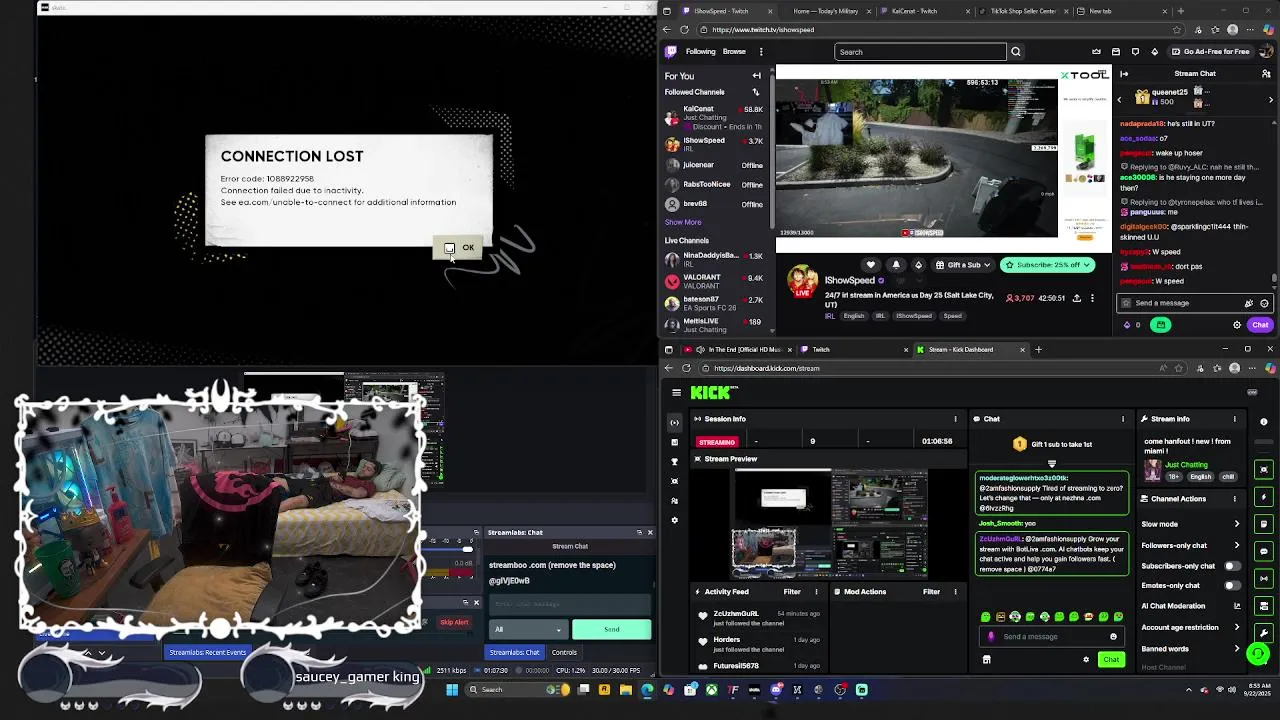This screenshot has height=720, width=1280.
Task: Open the Browse menu on Twitch
Action: coord(734,52)
